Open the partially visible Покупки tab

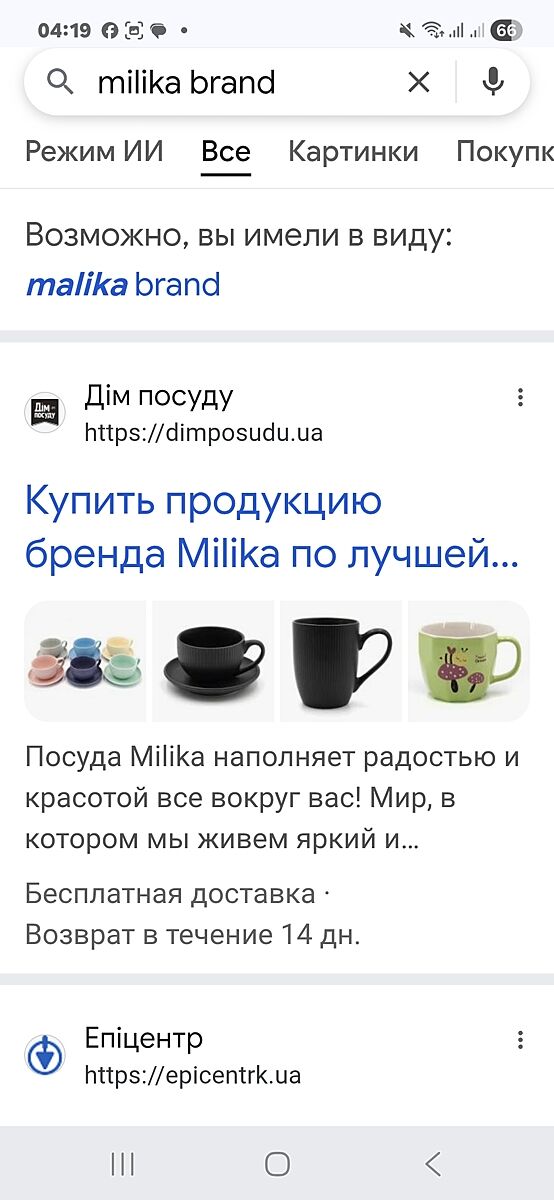tap(505, 152)
